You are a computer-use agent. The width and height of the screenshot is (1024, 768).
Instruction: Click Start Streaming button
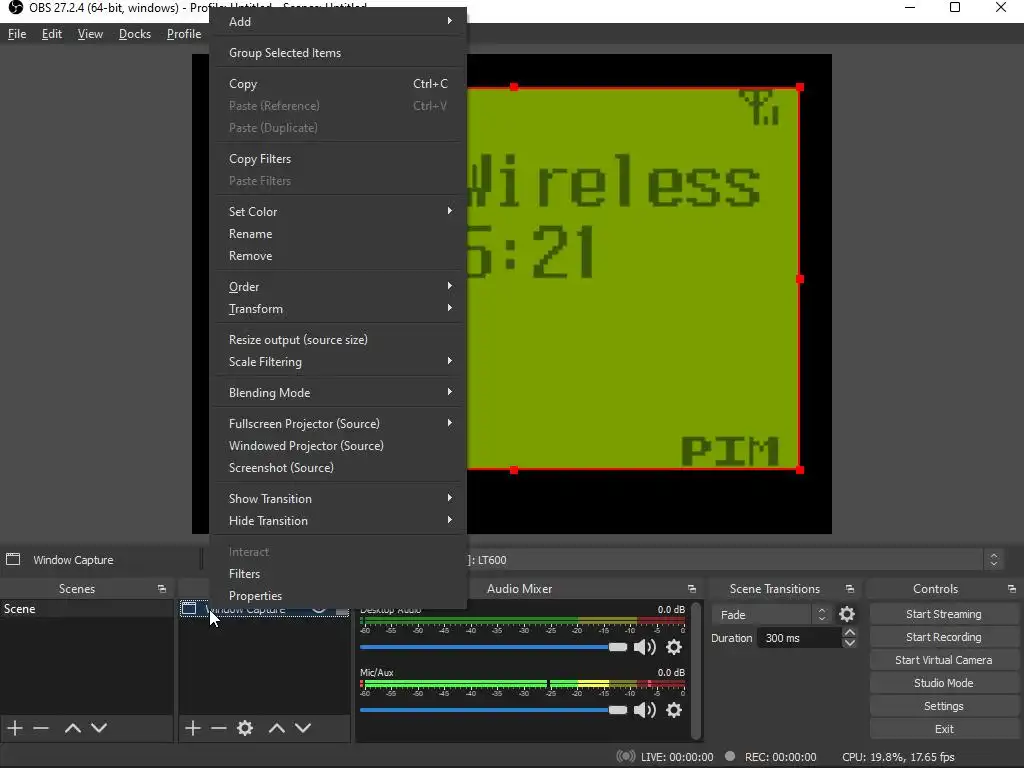pyautogui.click(x=944, y=615)
